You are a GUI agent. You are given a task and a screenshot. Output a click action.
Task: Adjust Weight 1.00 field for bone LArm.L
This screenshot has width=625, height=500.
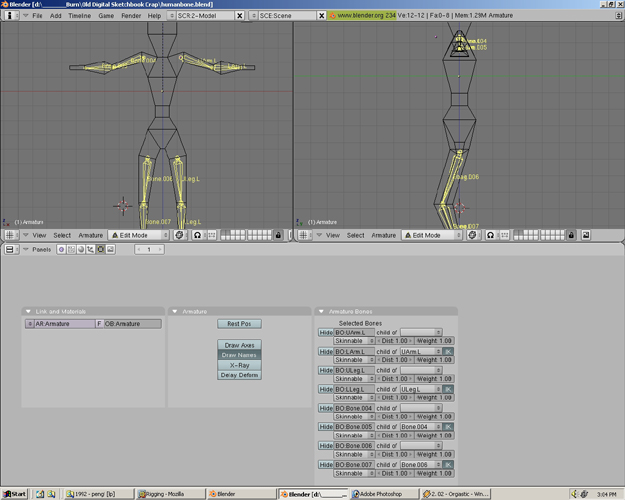coord(434,360)
